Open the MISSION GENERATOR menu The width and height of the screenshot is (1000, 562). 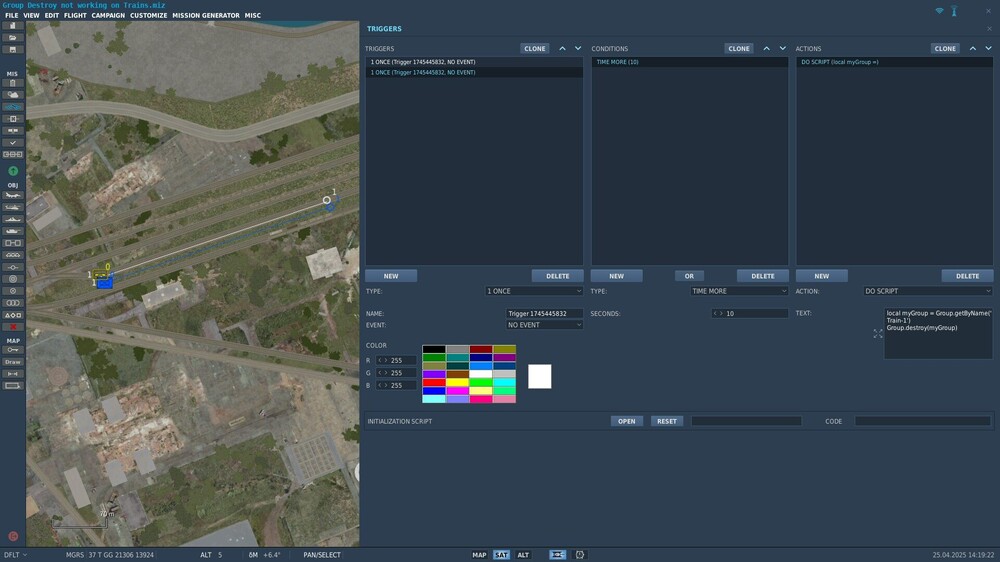pyautogui.click(x=206, y=15)
